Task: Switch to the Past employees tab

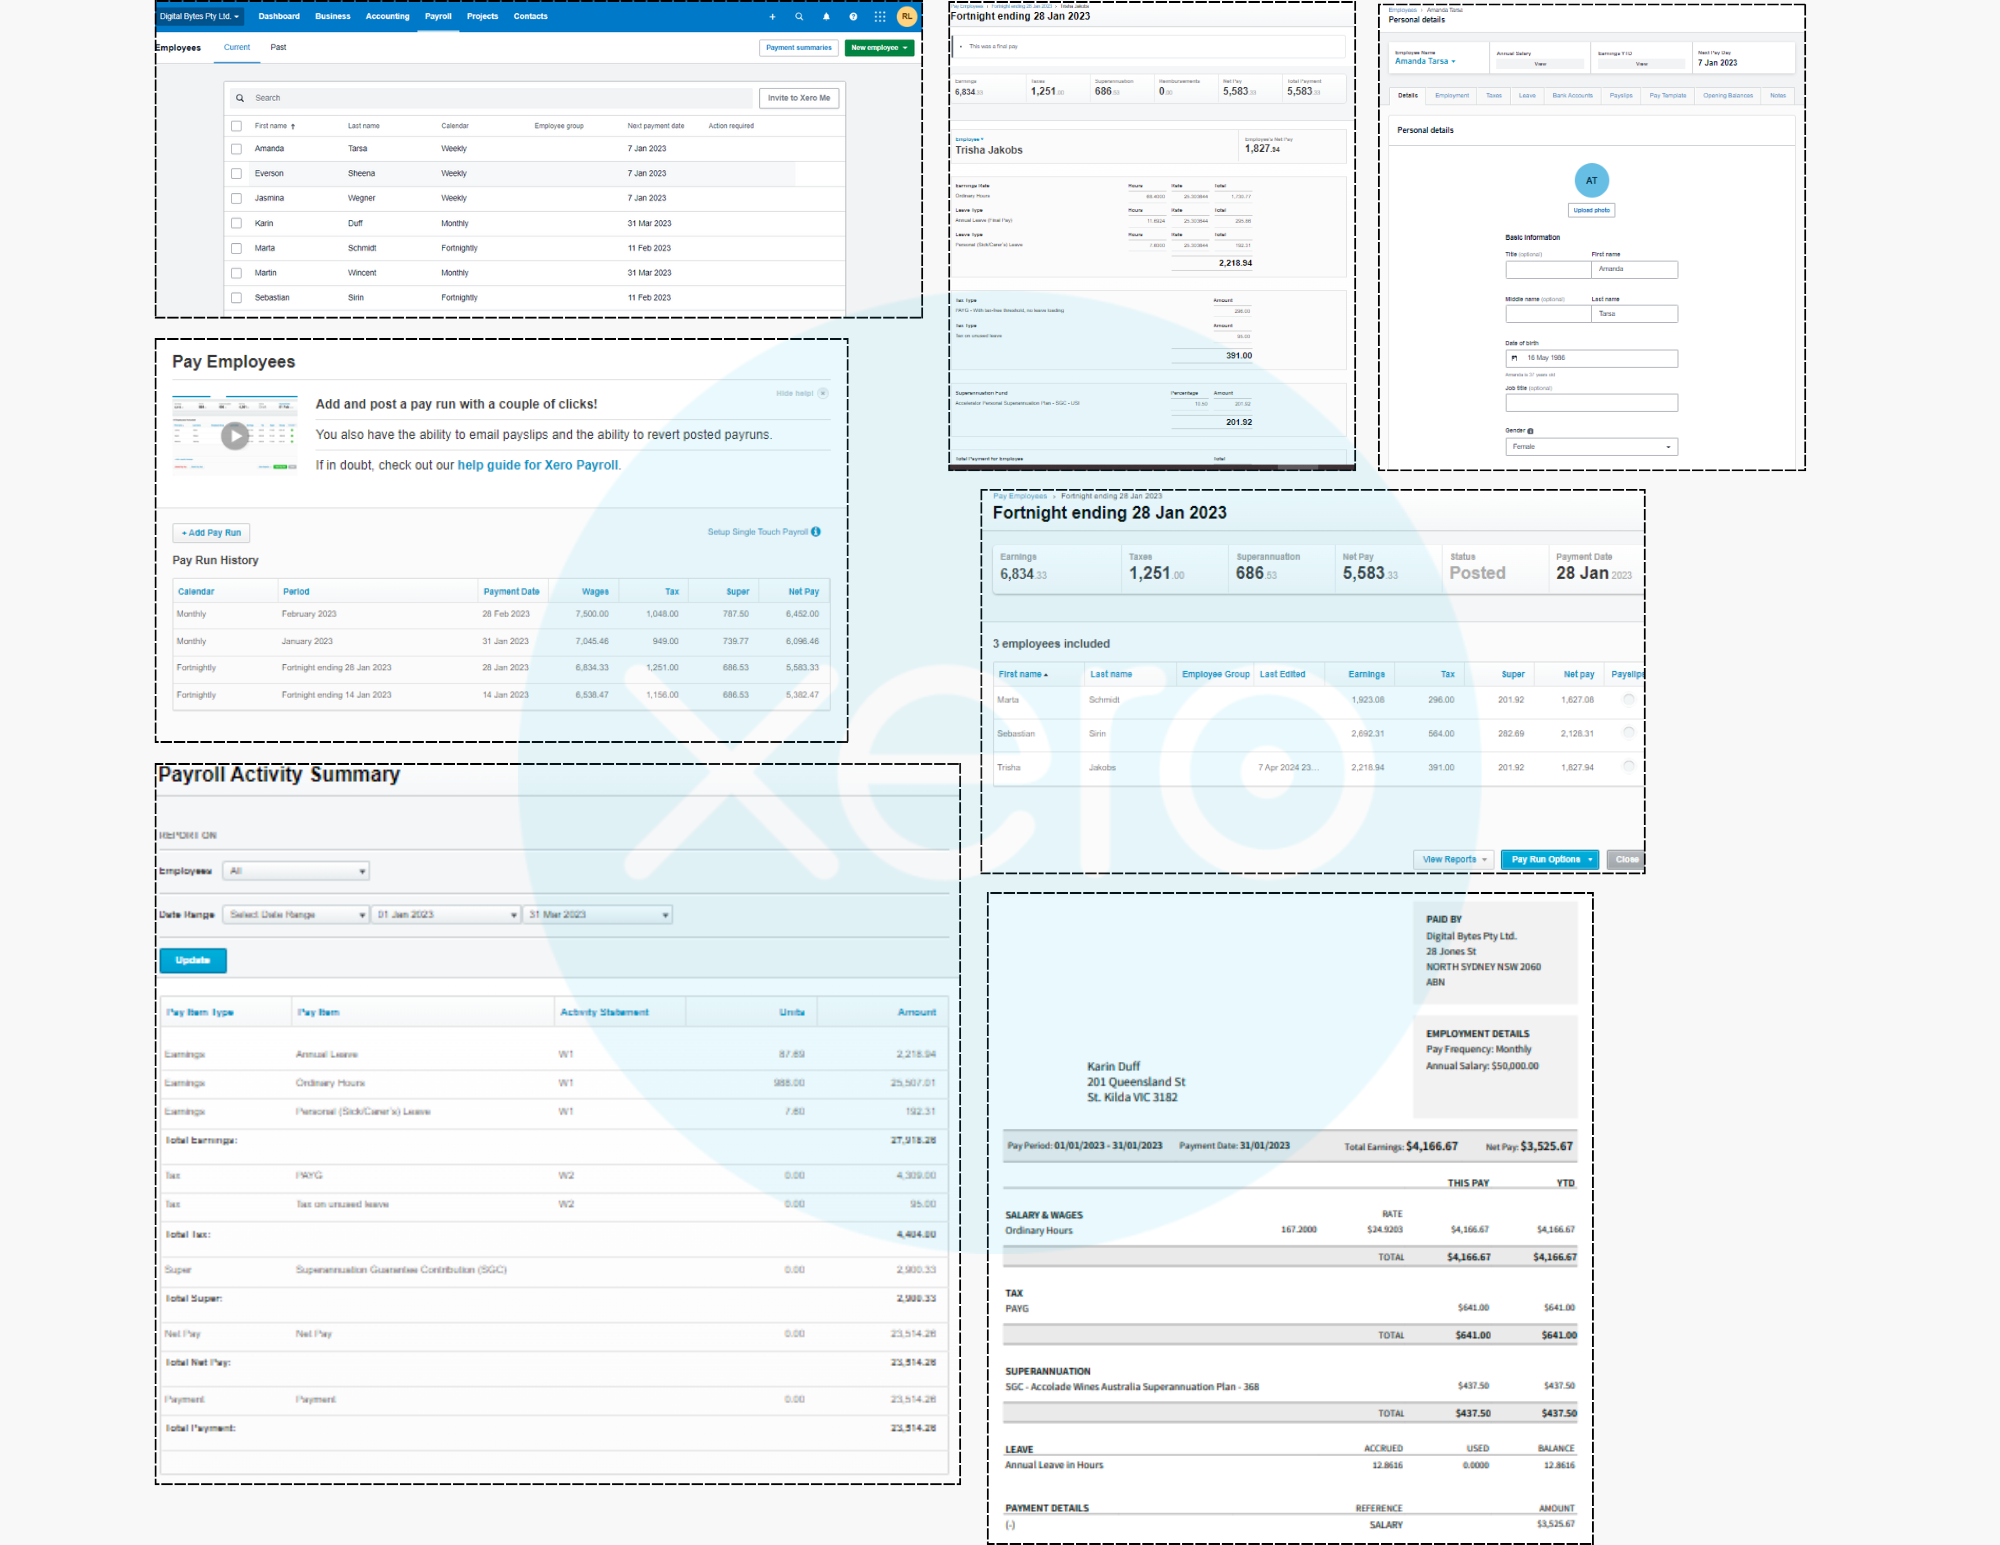Action: pos(278,48)
